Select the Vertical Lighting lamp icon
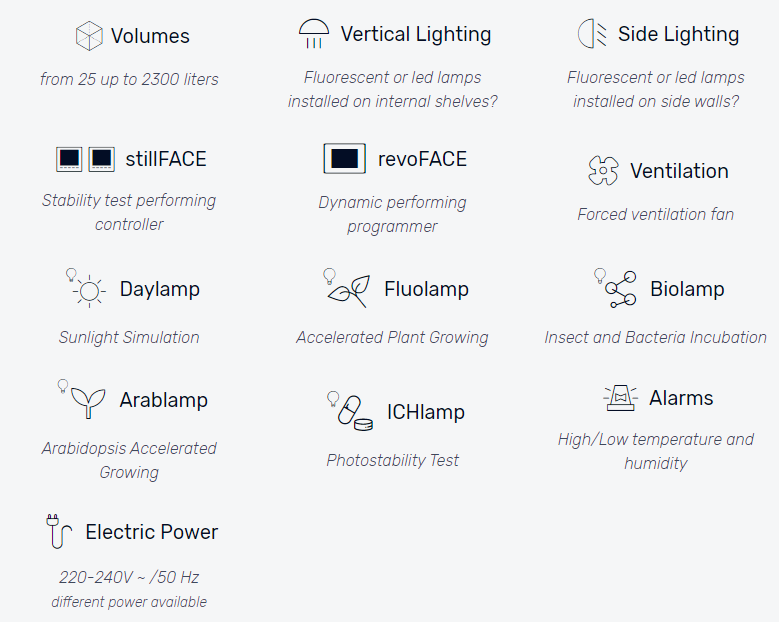This screenshot has height=622, width=779. [313, 34]
